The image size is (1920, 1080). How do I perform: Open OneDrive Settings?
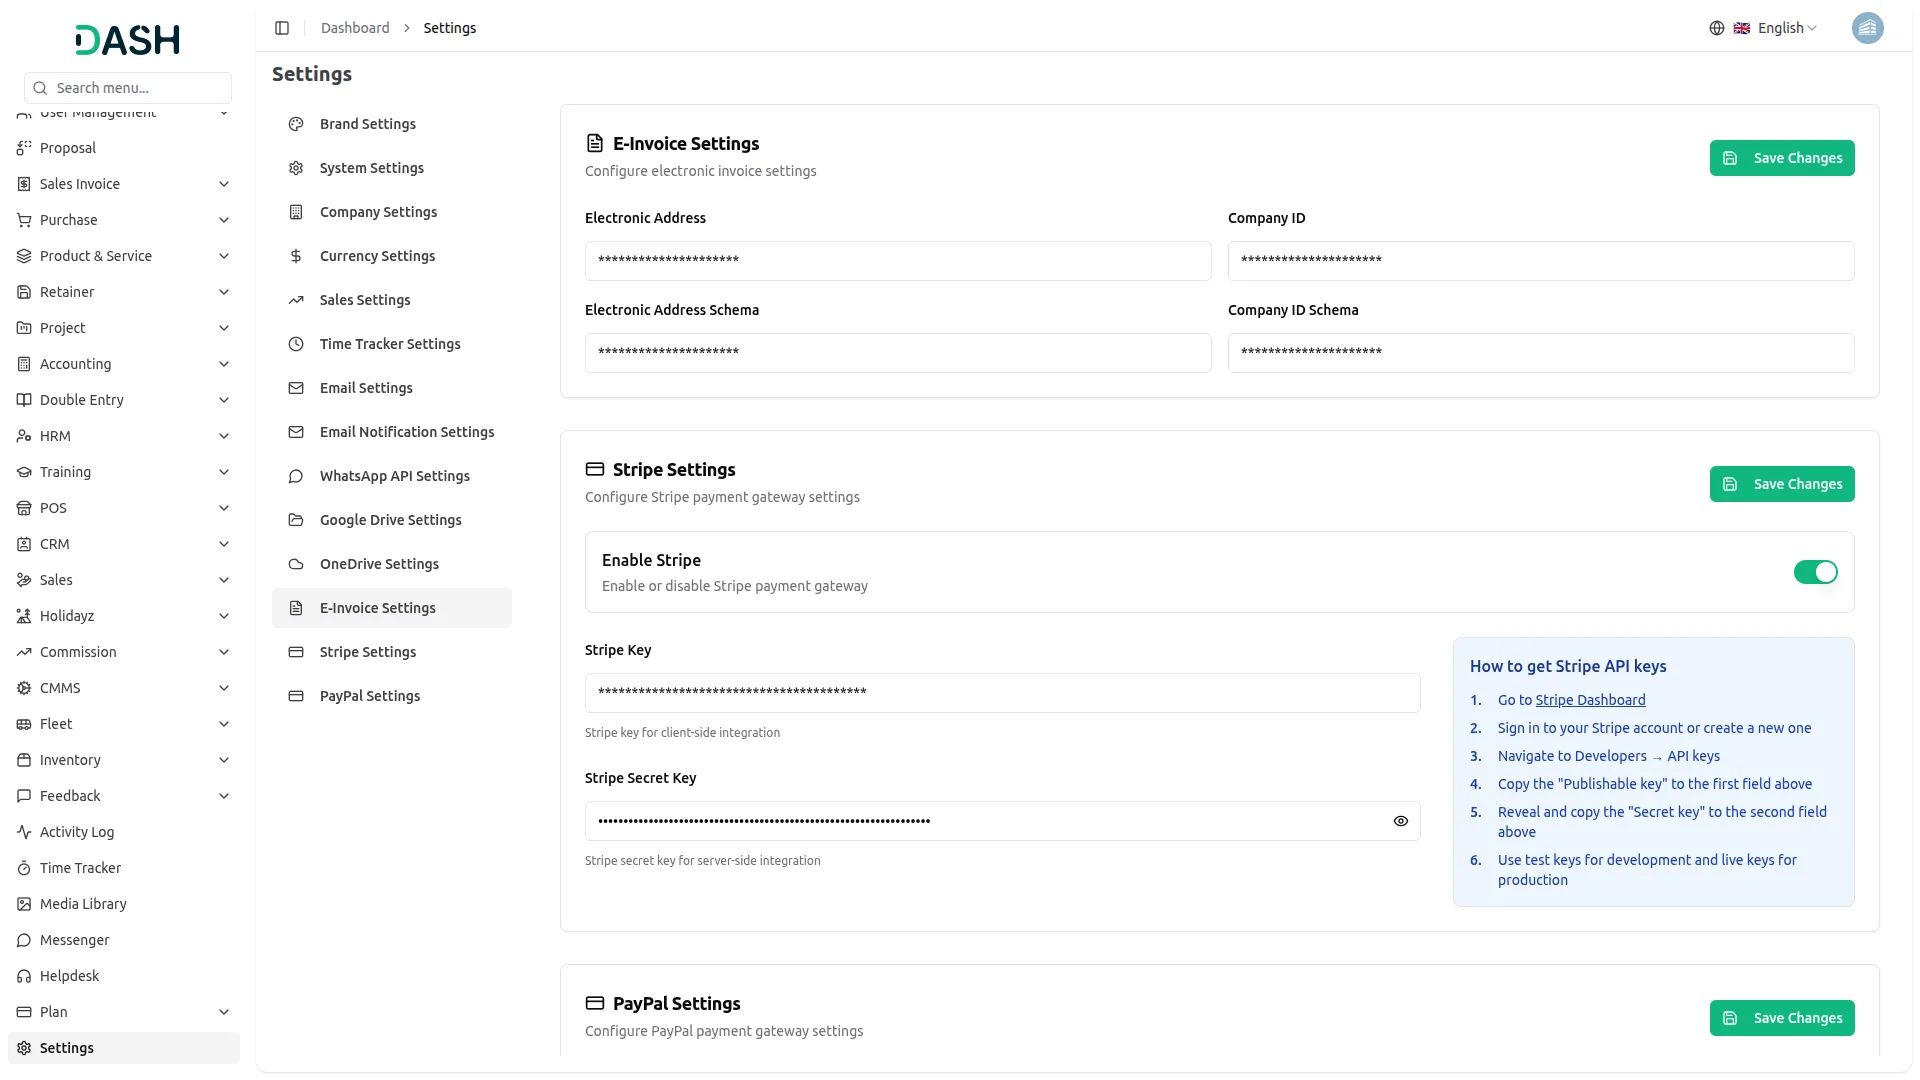(x=378, y=564)
